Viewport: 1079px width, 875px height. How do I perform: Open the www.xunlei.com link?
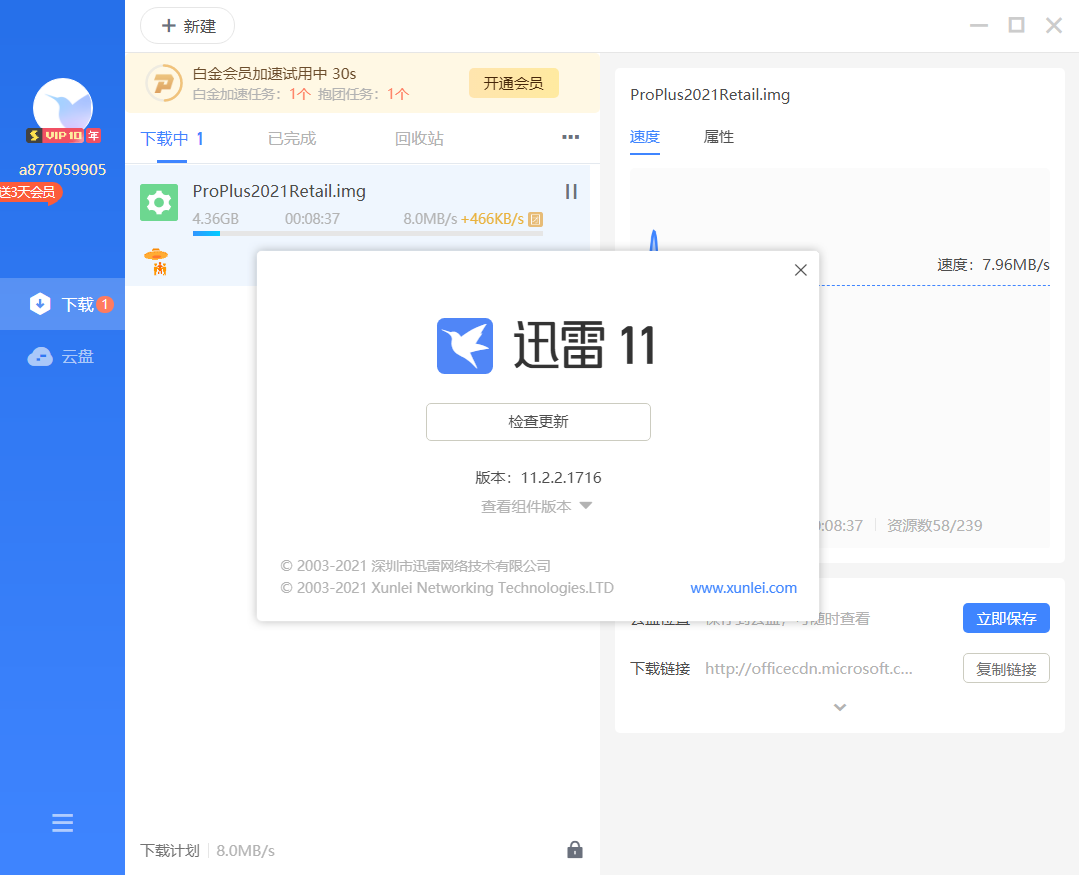[x=743, y=588]
